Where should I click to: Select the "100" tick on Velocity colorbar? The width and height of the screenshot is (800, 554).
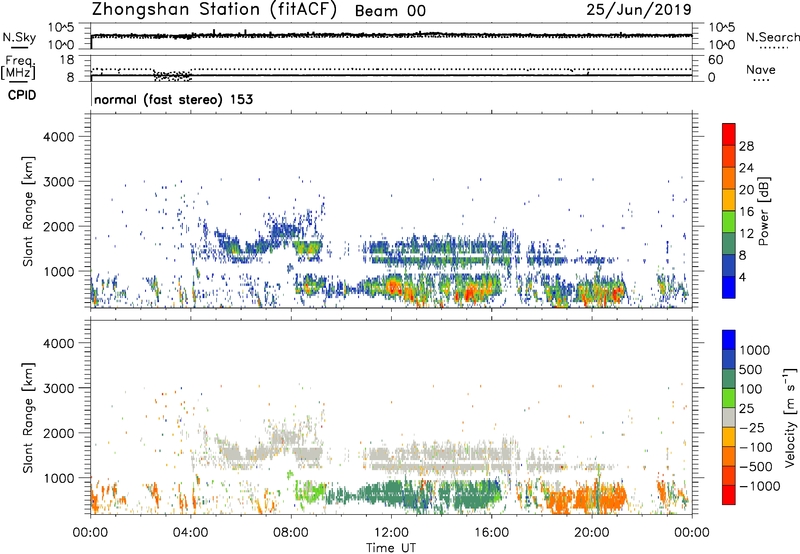(751, 389)
